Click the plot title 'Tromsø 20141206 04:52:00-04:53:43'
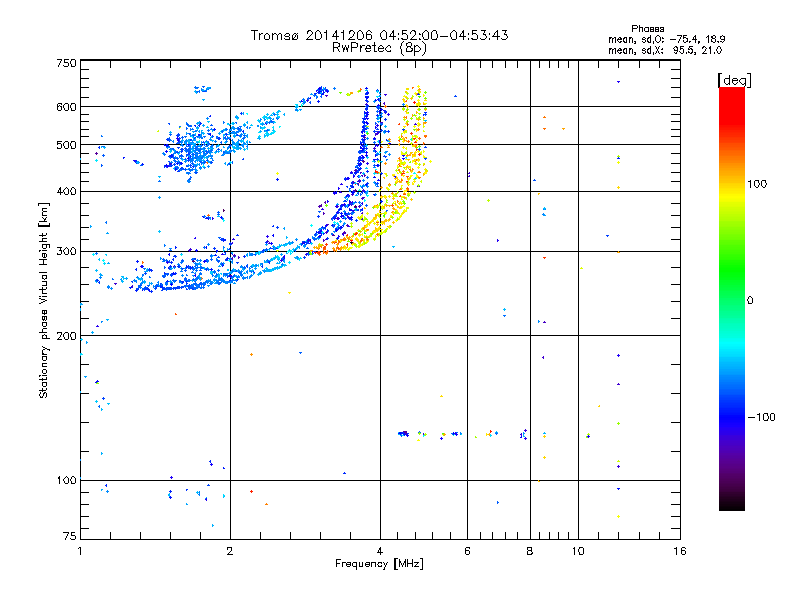 379,35
